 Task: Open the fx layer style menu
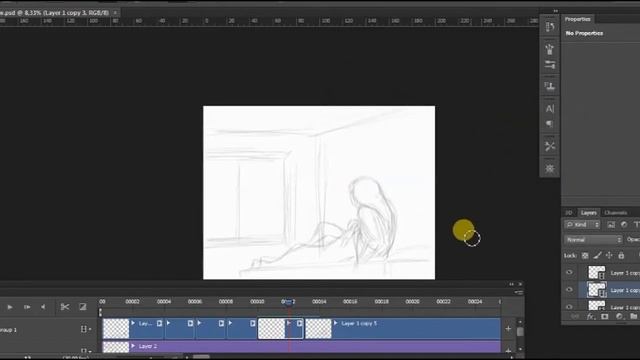pyautogui.click(x=590, y=317)
